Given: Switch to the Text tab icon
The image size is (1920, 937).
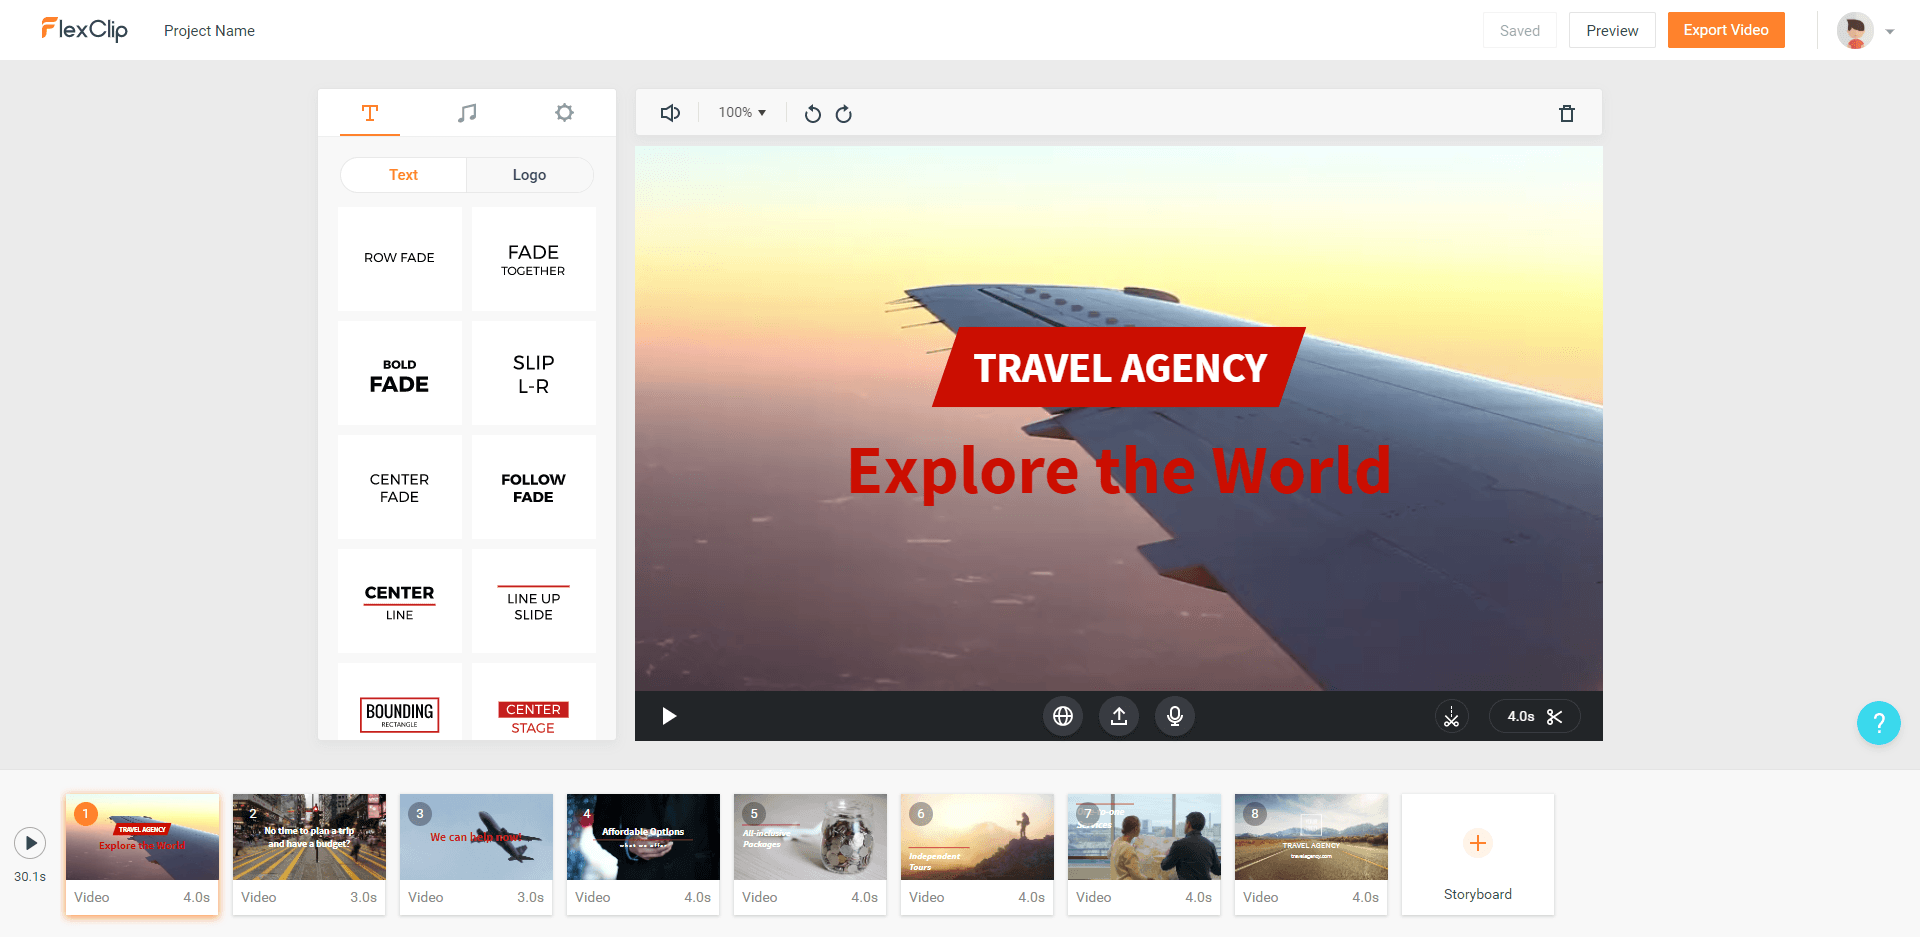Looking at the screenshot, I should [x=370, y=113].
